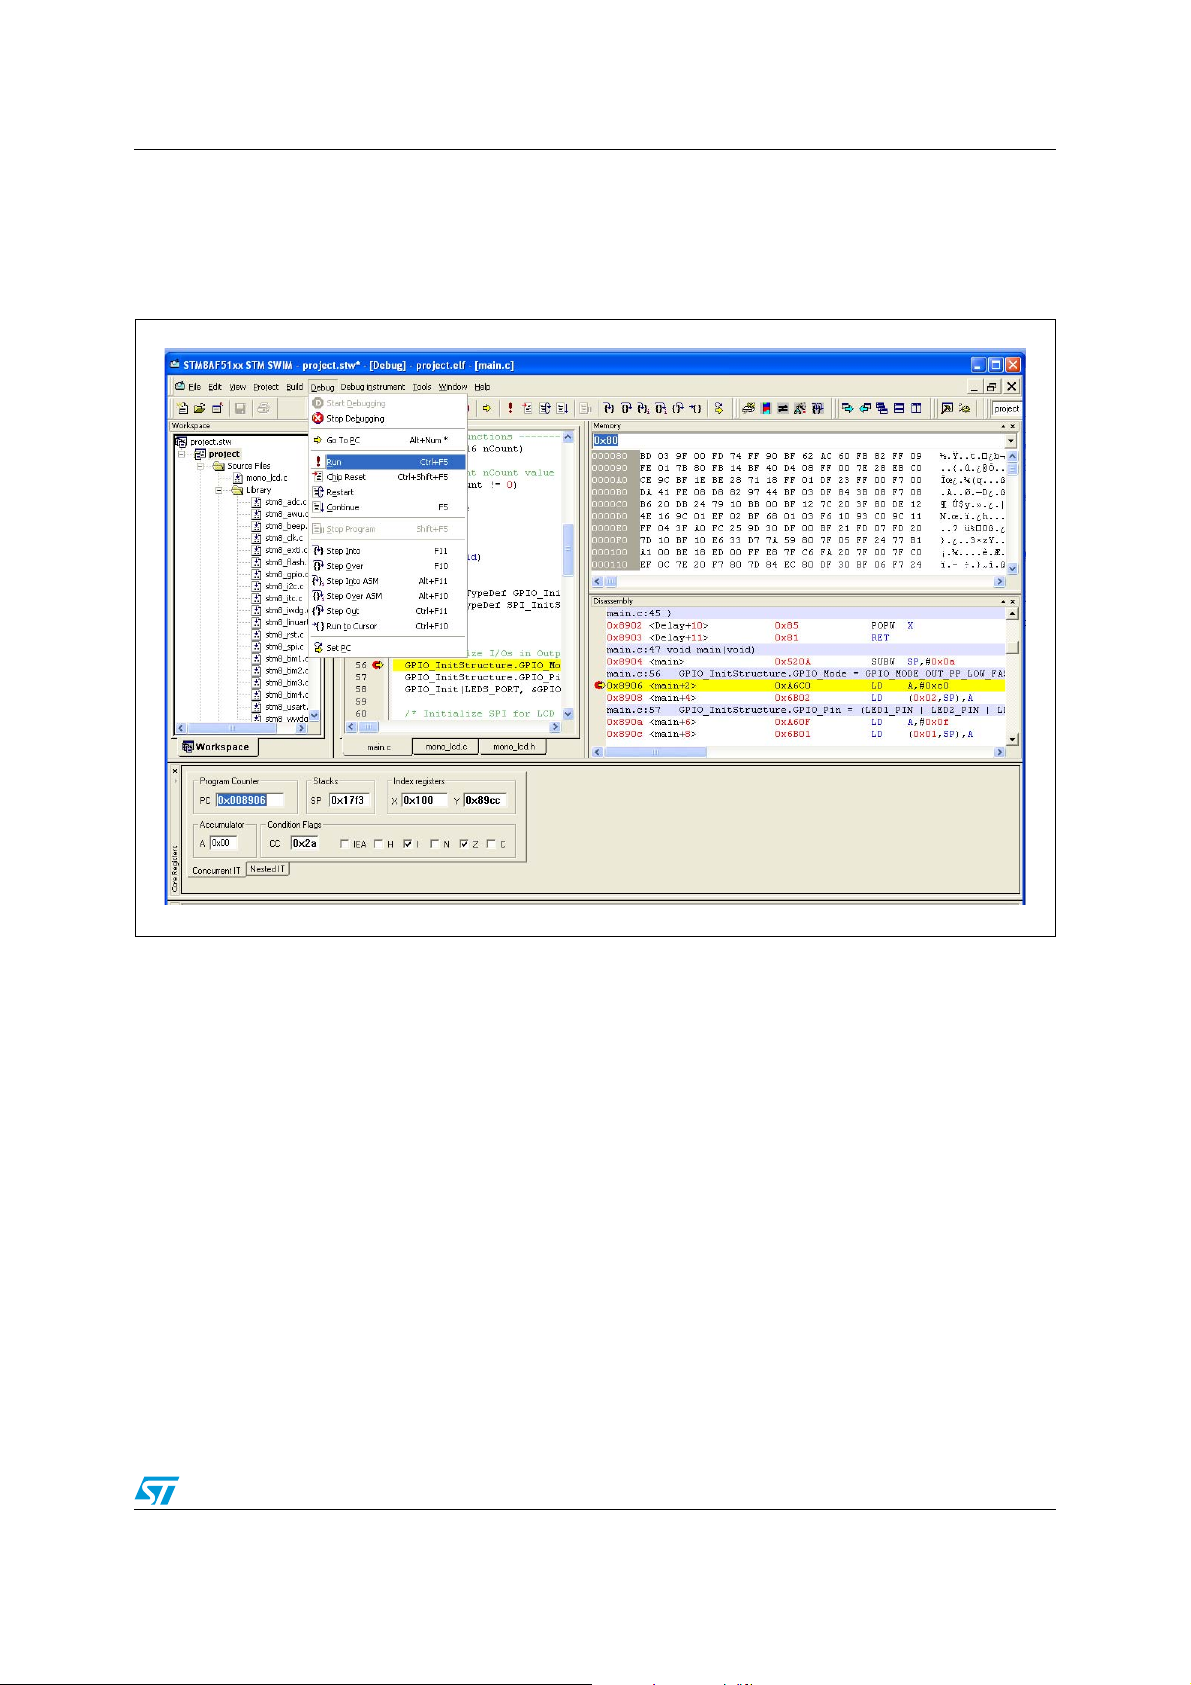Click the Step Out toolbar icon
Viewport: 1191px width, 1685px height.
[678, 408]
